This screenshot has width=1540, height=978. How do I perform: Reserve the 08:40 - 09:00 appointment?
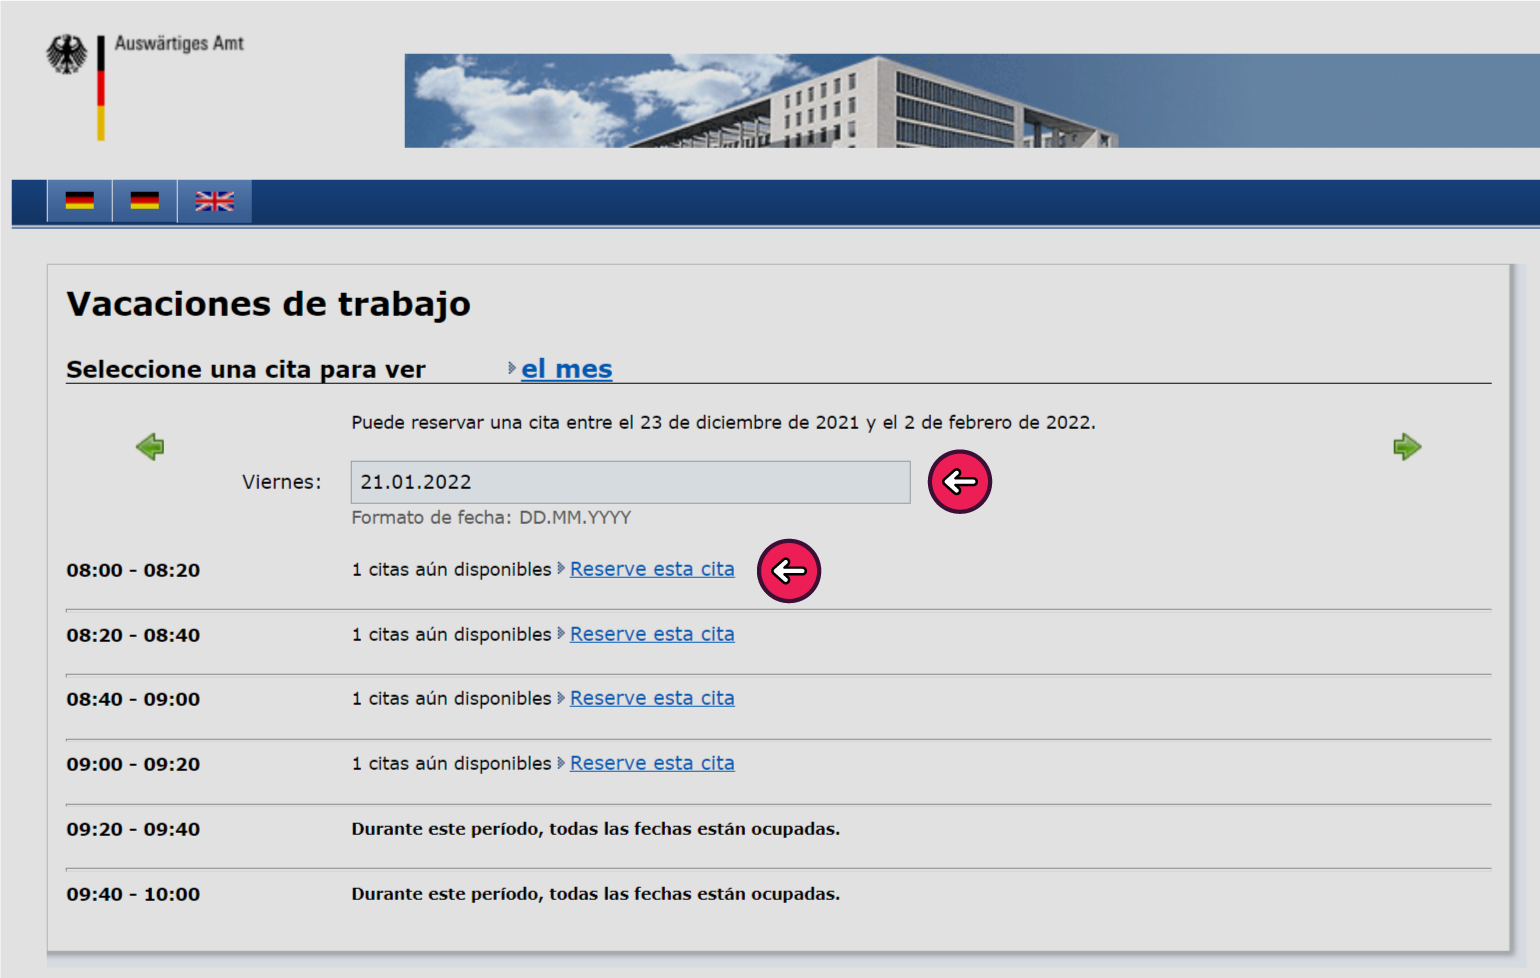point(652,698)
